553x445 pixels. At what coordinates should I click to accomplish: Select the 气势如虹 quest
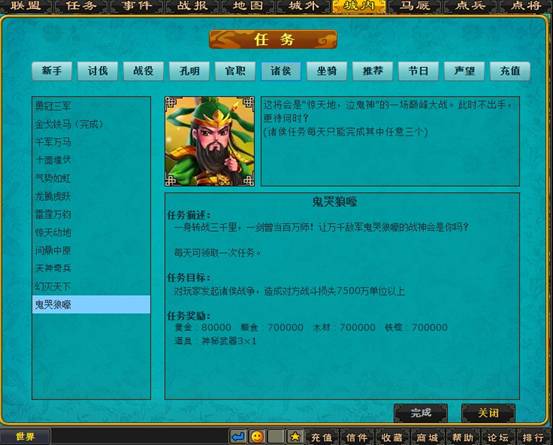[x=91, y=178]
